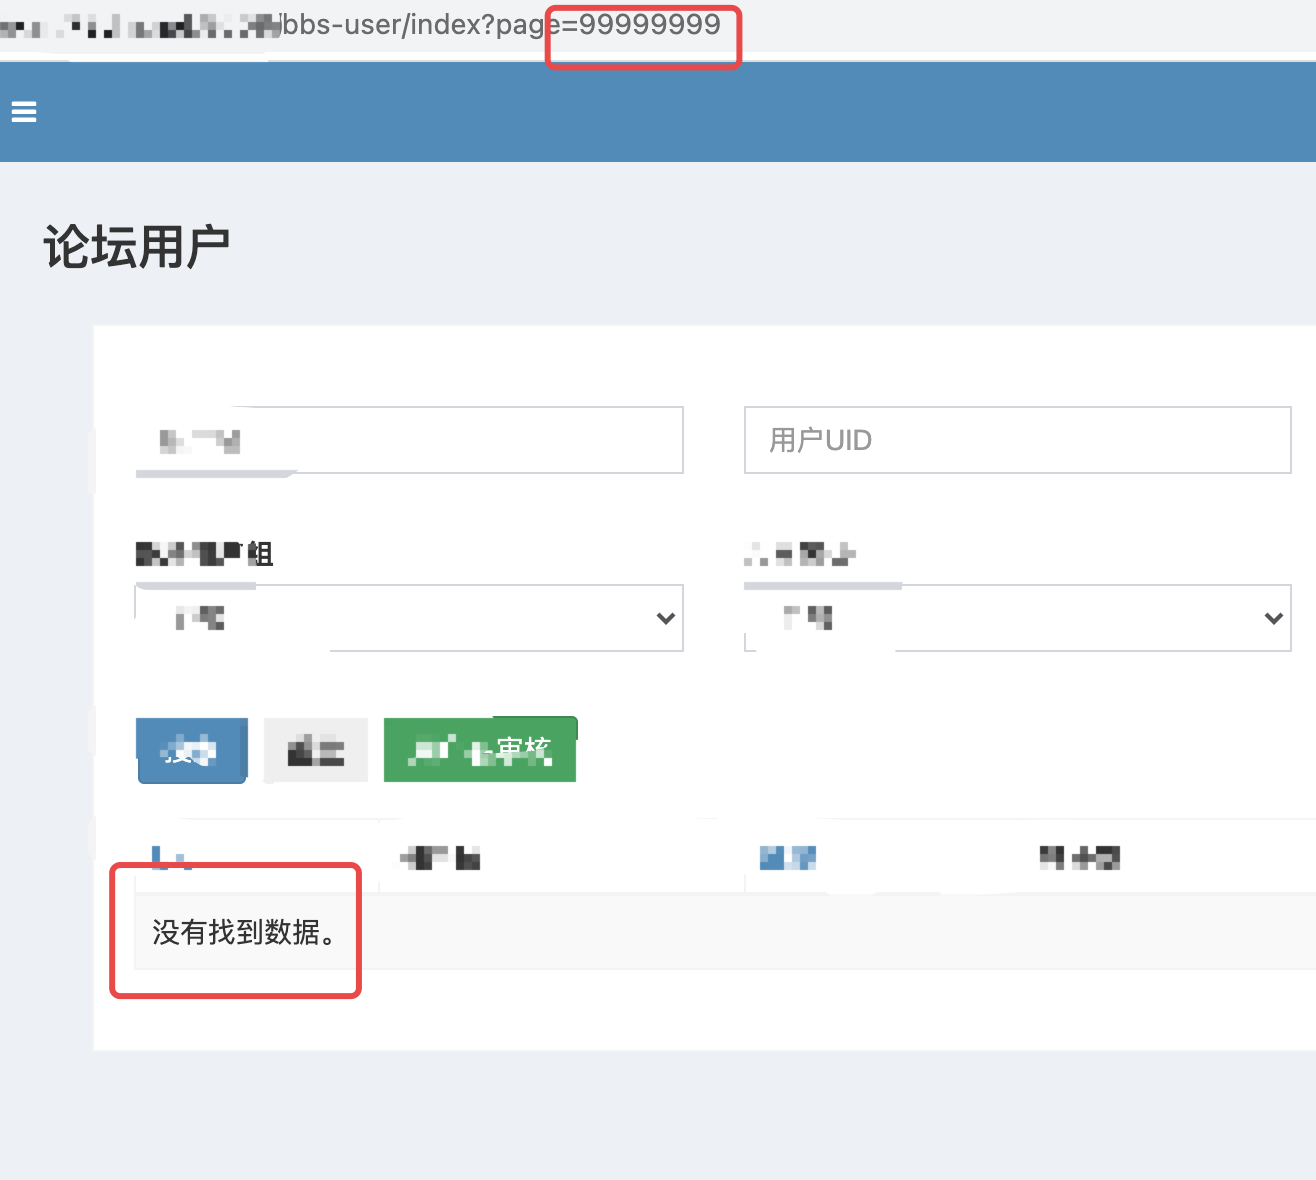This screenshot has width=1316, height=1180.
Task: Open the left user group dropdown
Action: (x=408, y=617)
